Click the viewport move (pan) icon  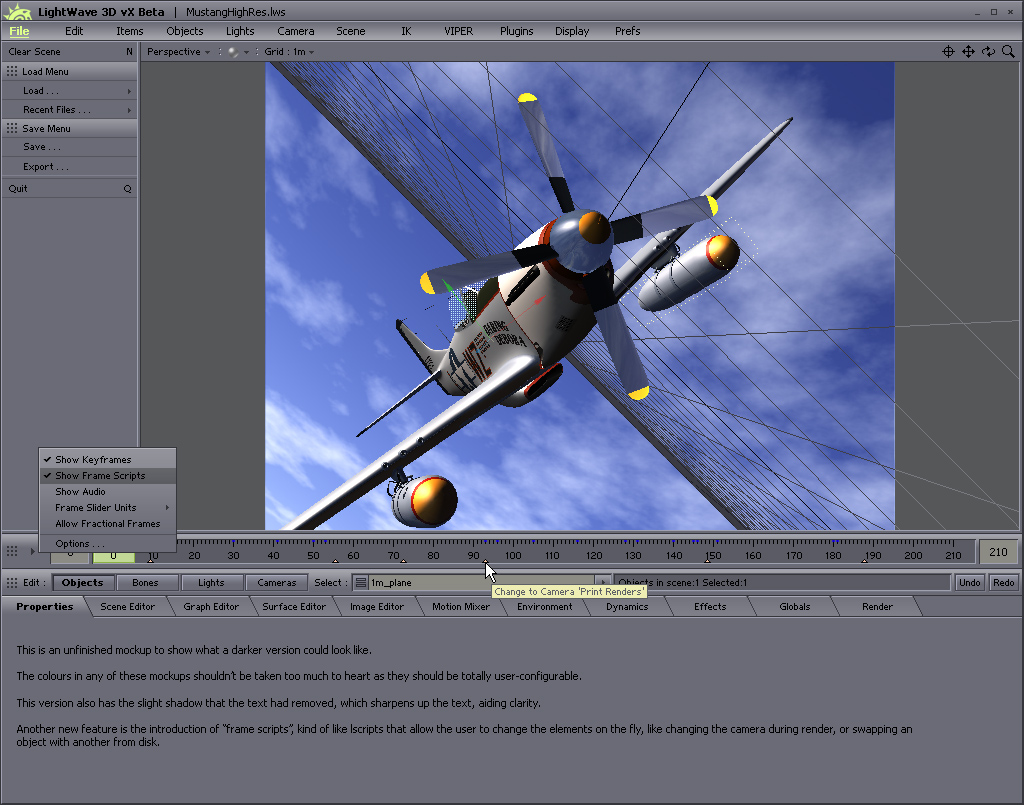coord(968,52)
